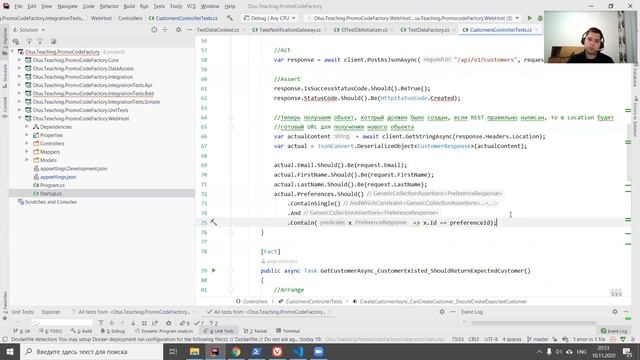Expand the Controllers folder

pos(27,144)
